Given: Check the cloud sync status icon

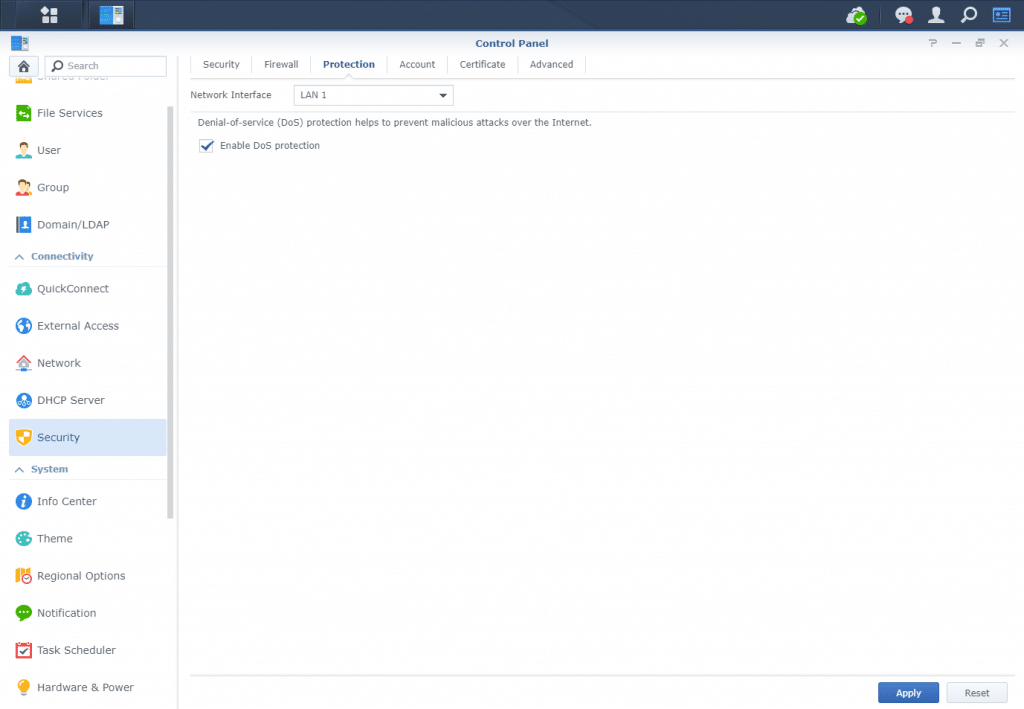Looking at the screenshot, I should click(x=856, y=15).
